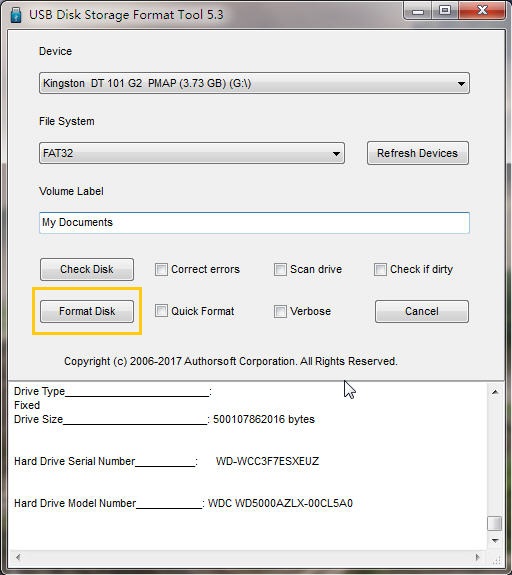
Task: Tick the Scan drive checkbox
Action: click(280, 270)
